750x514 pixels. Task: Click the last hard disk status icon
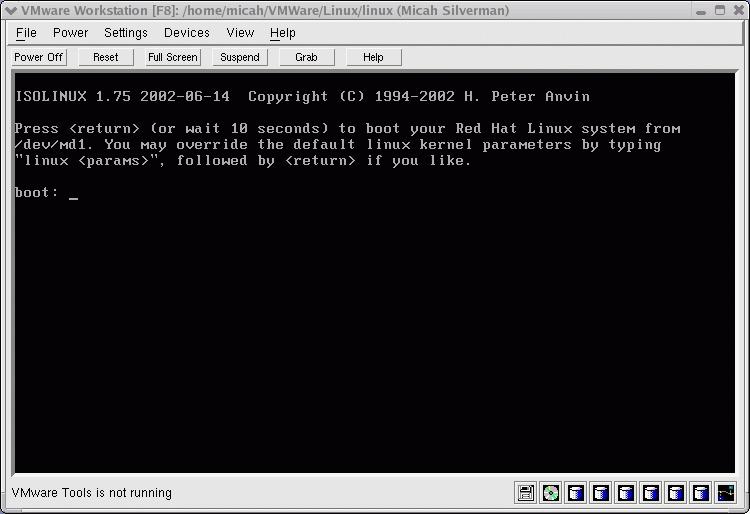[701, 493]
